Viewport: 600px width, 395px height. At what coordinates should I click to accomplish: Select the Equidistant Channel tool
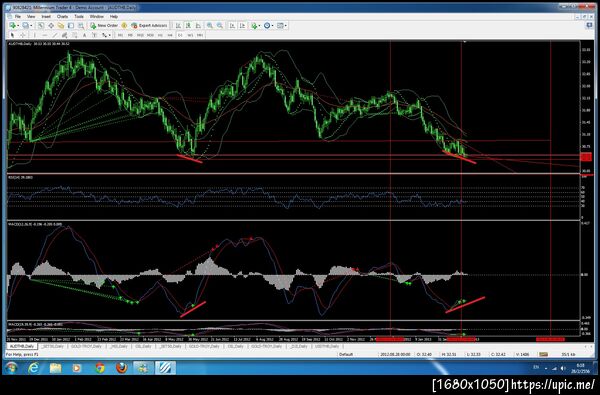[x=65, y=35]
